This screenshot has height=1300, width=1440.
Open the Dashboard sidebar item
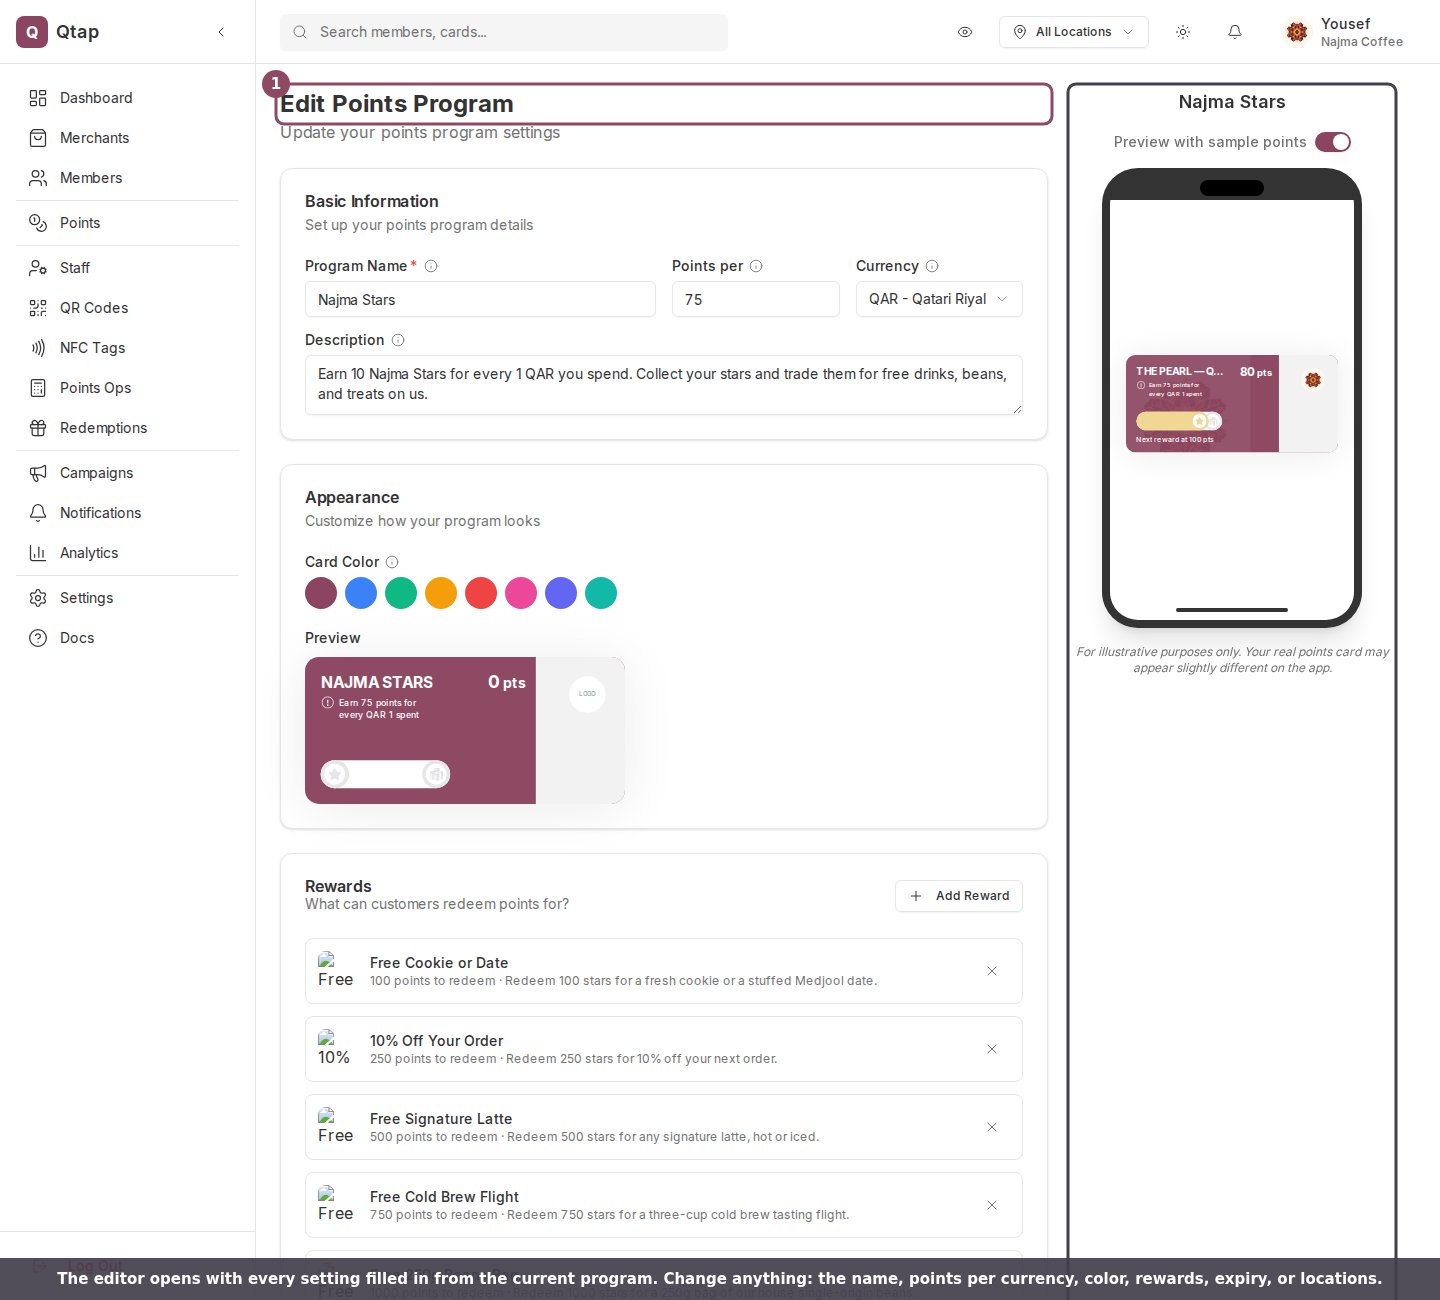[x=127, y=98]
